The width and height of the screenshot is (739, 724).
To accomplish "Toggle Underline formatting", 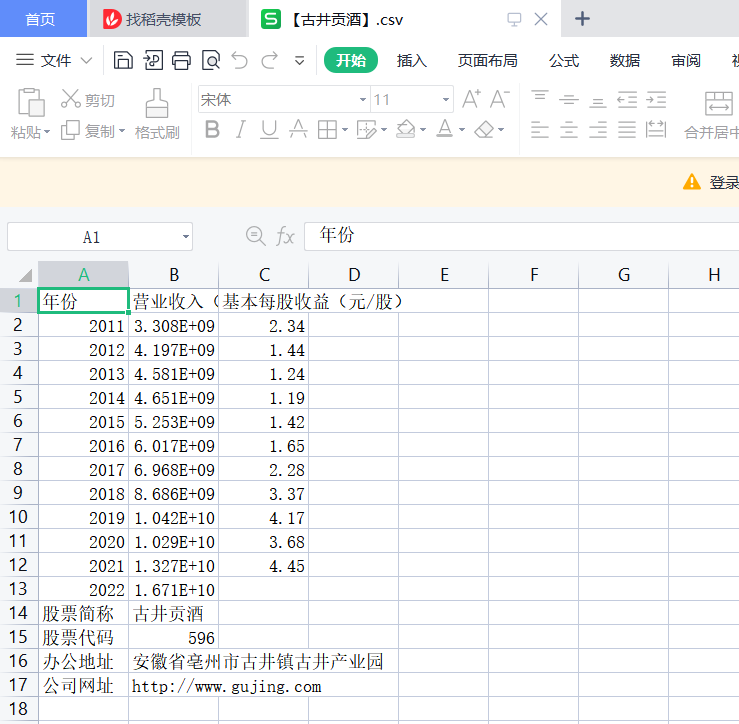I will click(x=269, y=130).
